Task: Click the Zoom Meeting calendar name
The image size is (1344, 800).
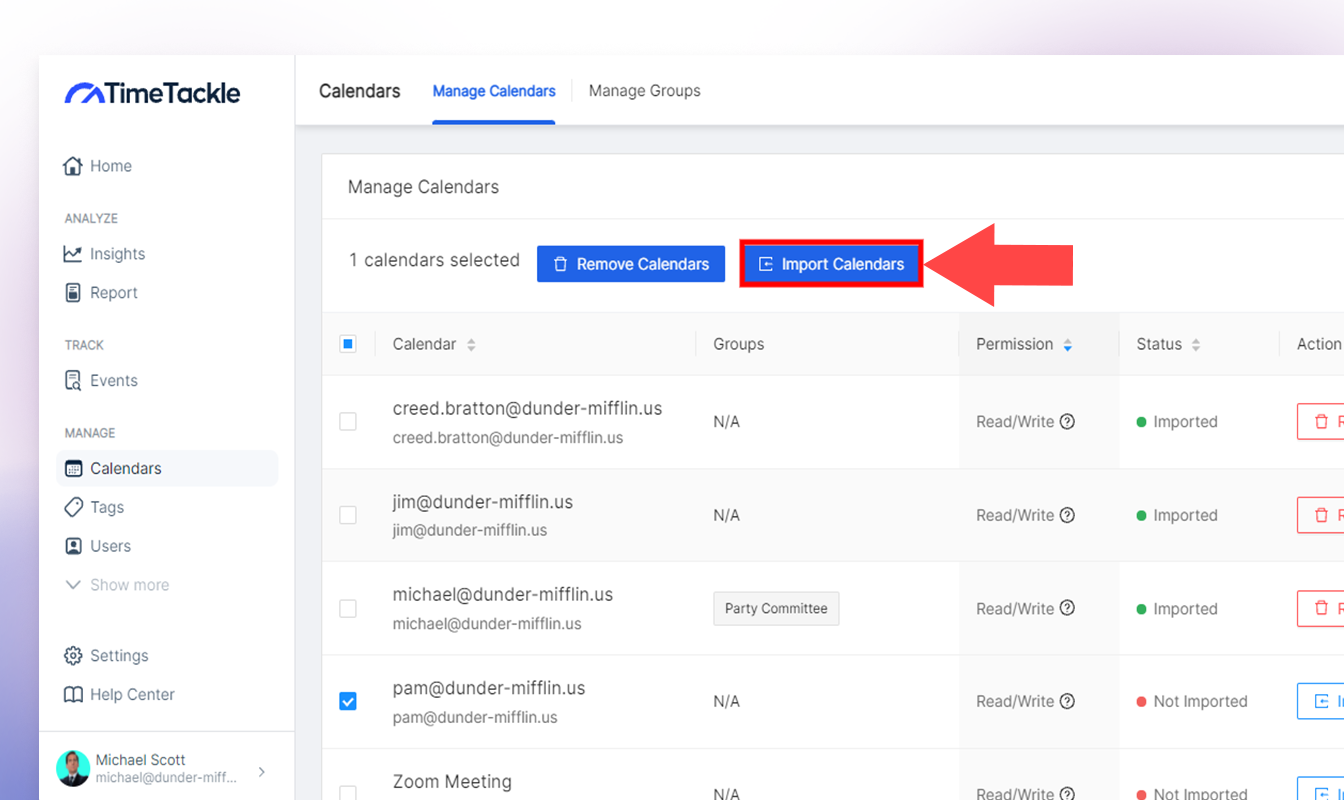Action: pos(452,782)
